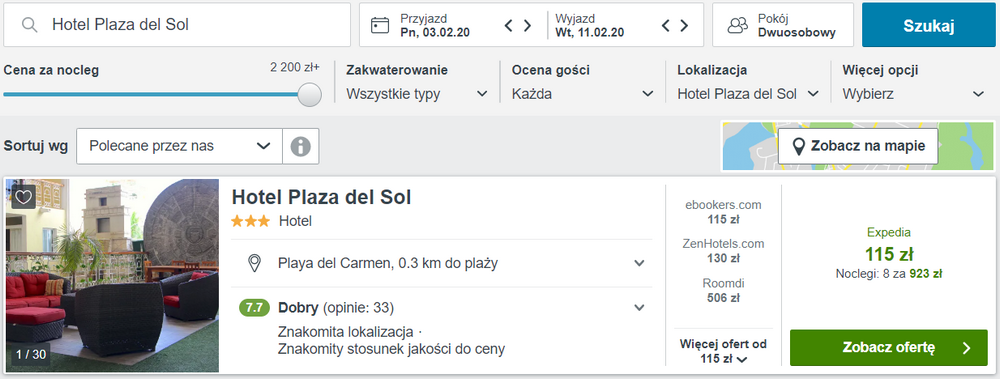
Task: Select the Roomdi 506 zł offer
Action: (x=723, y=290)
